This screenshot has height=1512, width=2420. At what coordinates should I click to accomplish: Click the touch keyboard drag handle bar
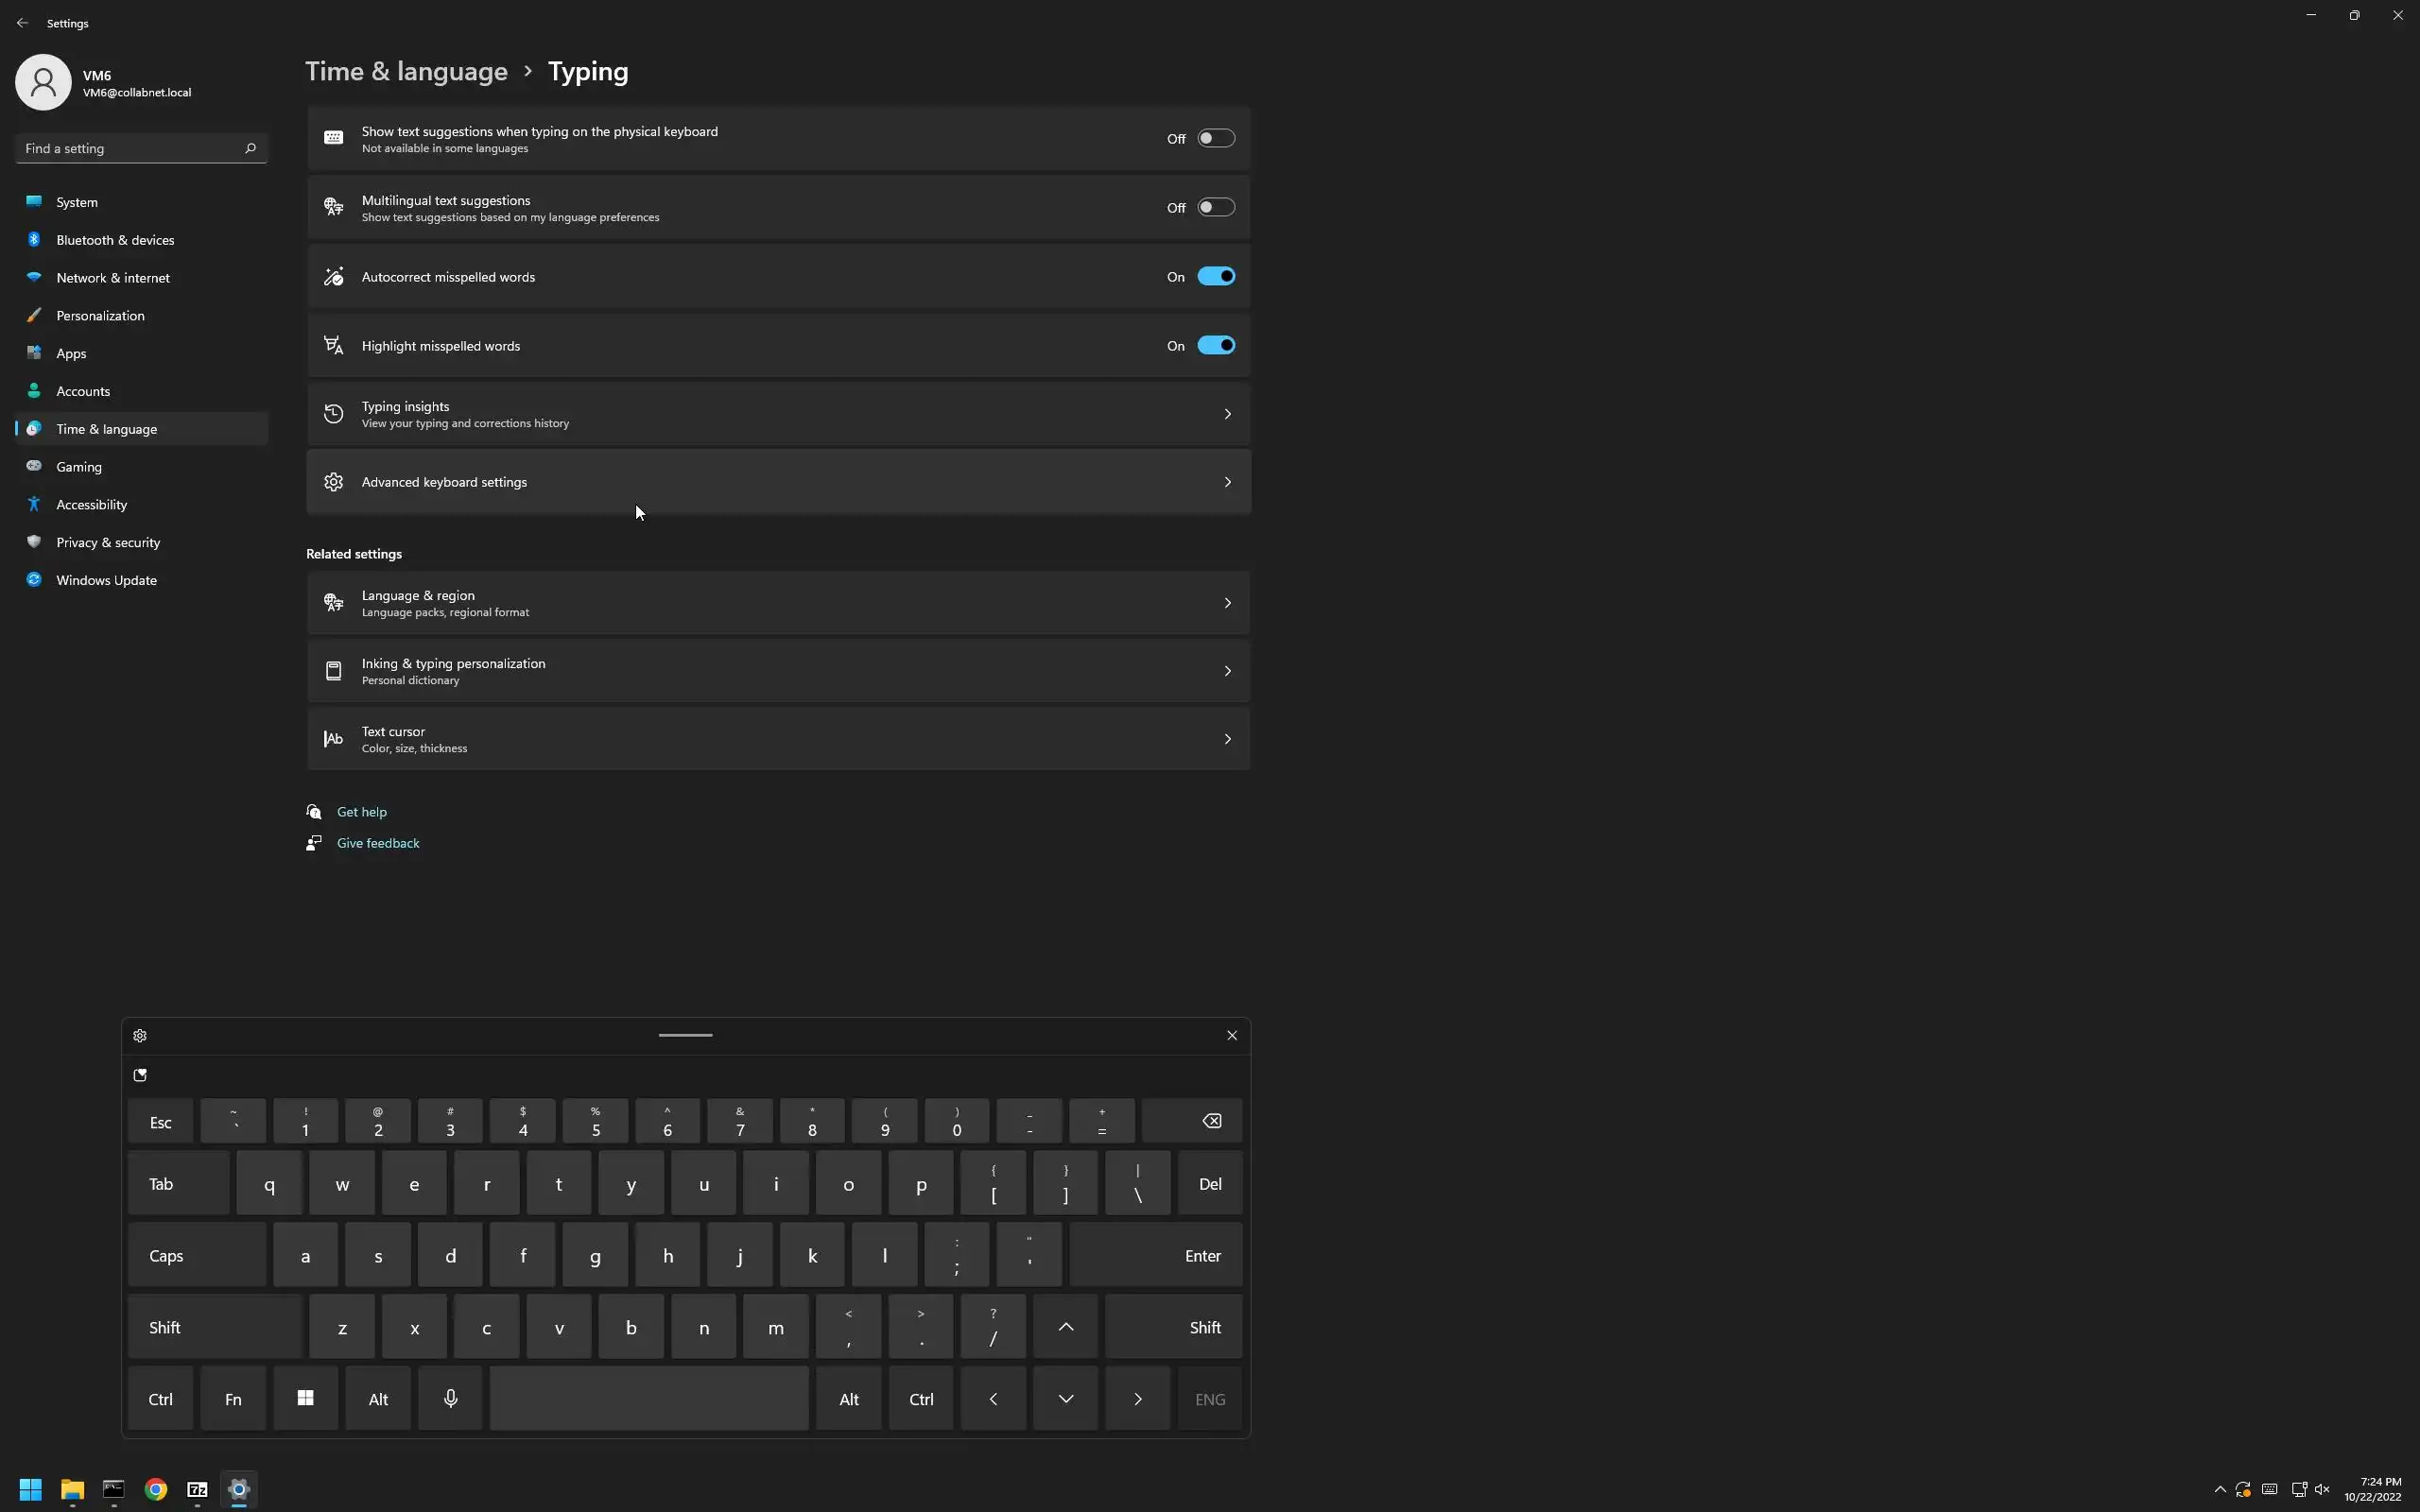[x=685, y=1035]
